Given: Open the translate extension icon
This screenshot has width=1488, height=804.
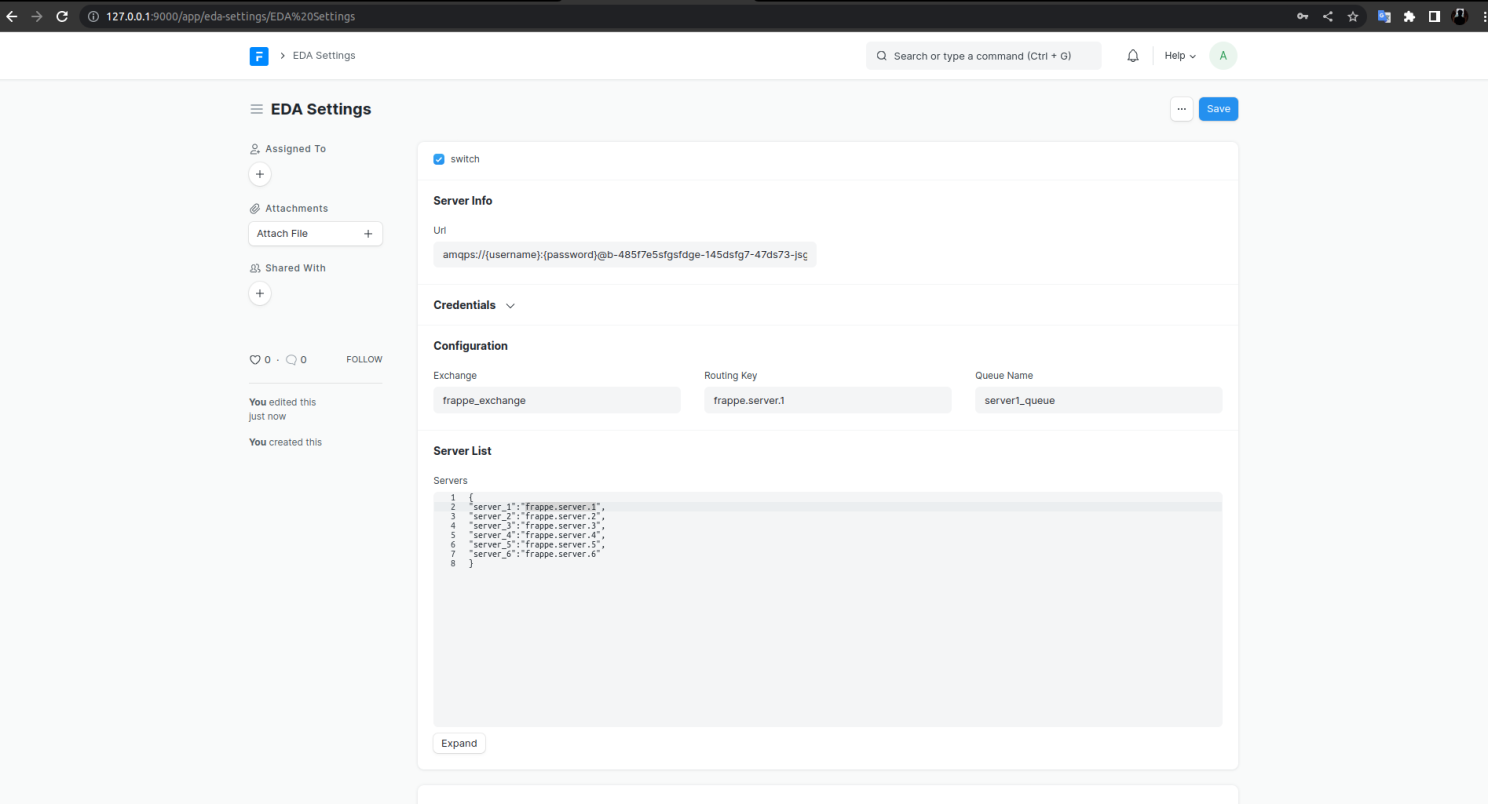Looking at the screenshot, I should pos(1385,16).
